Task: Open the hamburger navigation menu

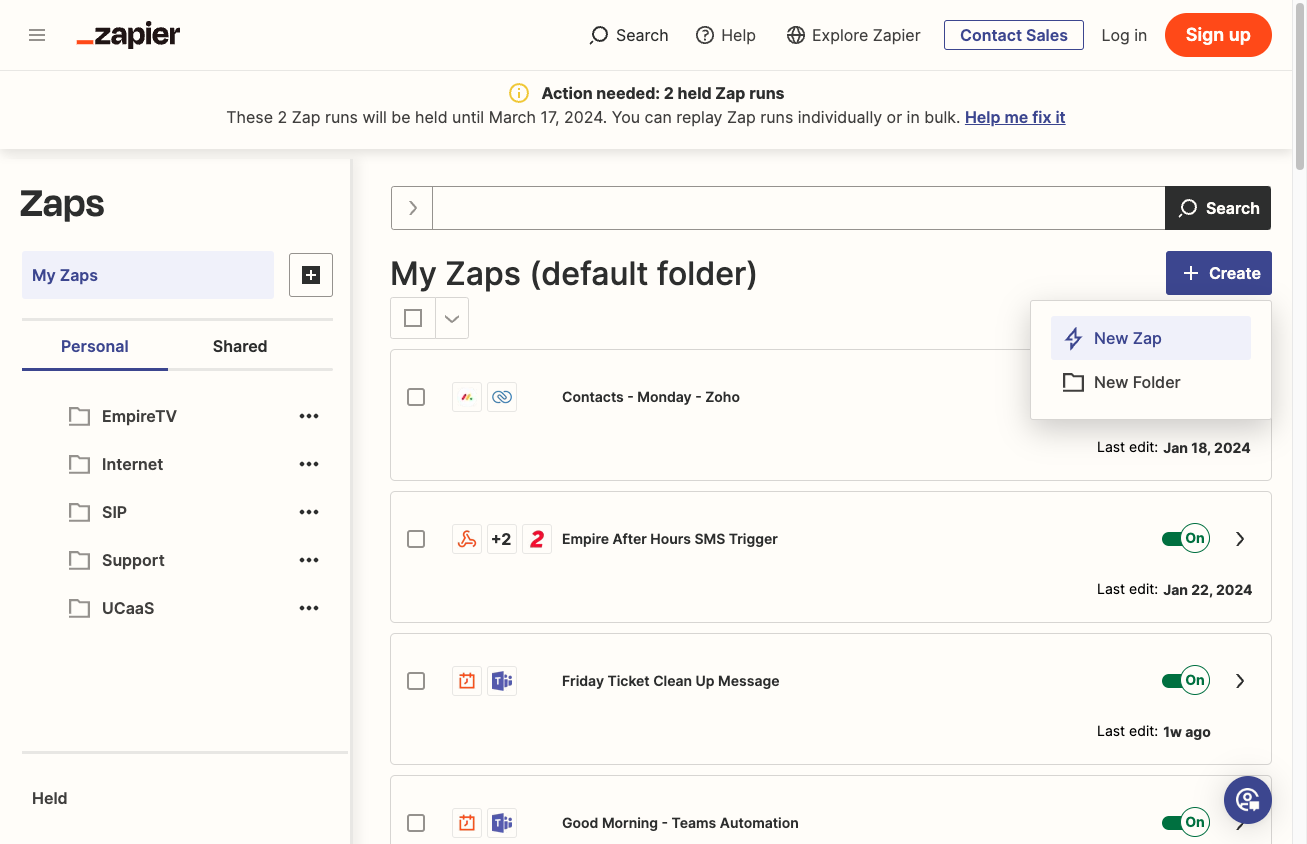Action: pyautogui.click(x=37, y=35)
